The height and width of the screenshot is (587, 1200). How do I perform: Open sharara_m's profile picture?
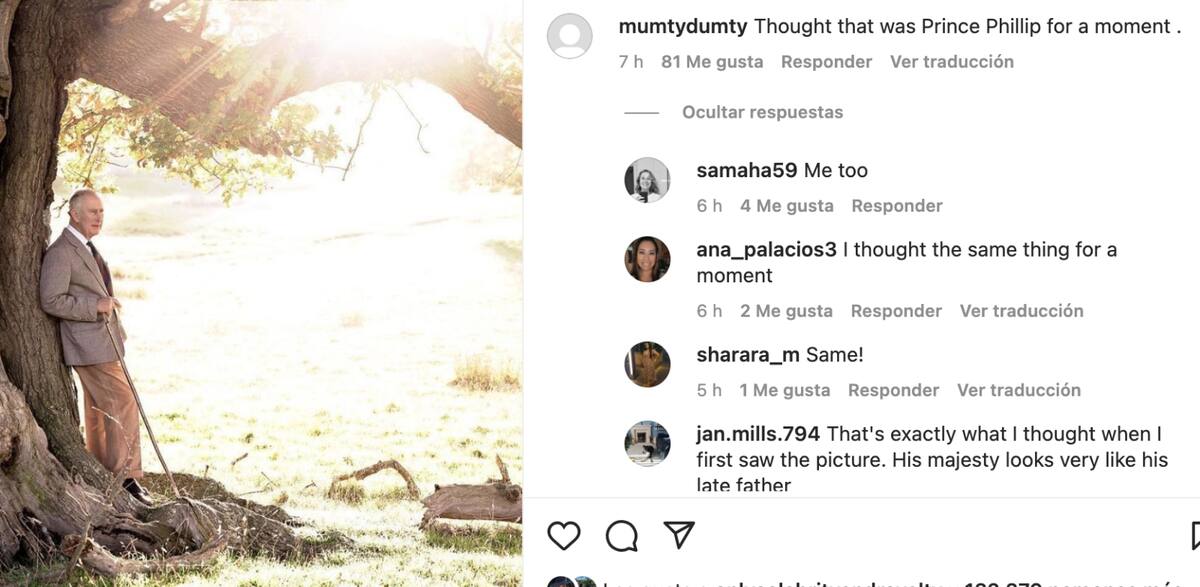pos(647,364)
